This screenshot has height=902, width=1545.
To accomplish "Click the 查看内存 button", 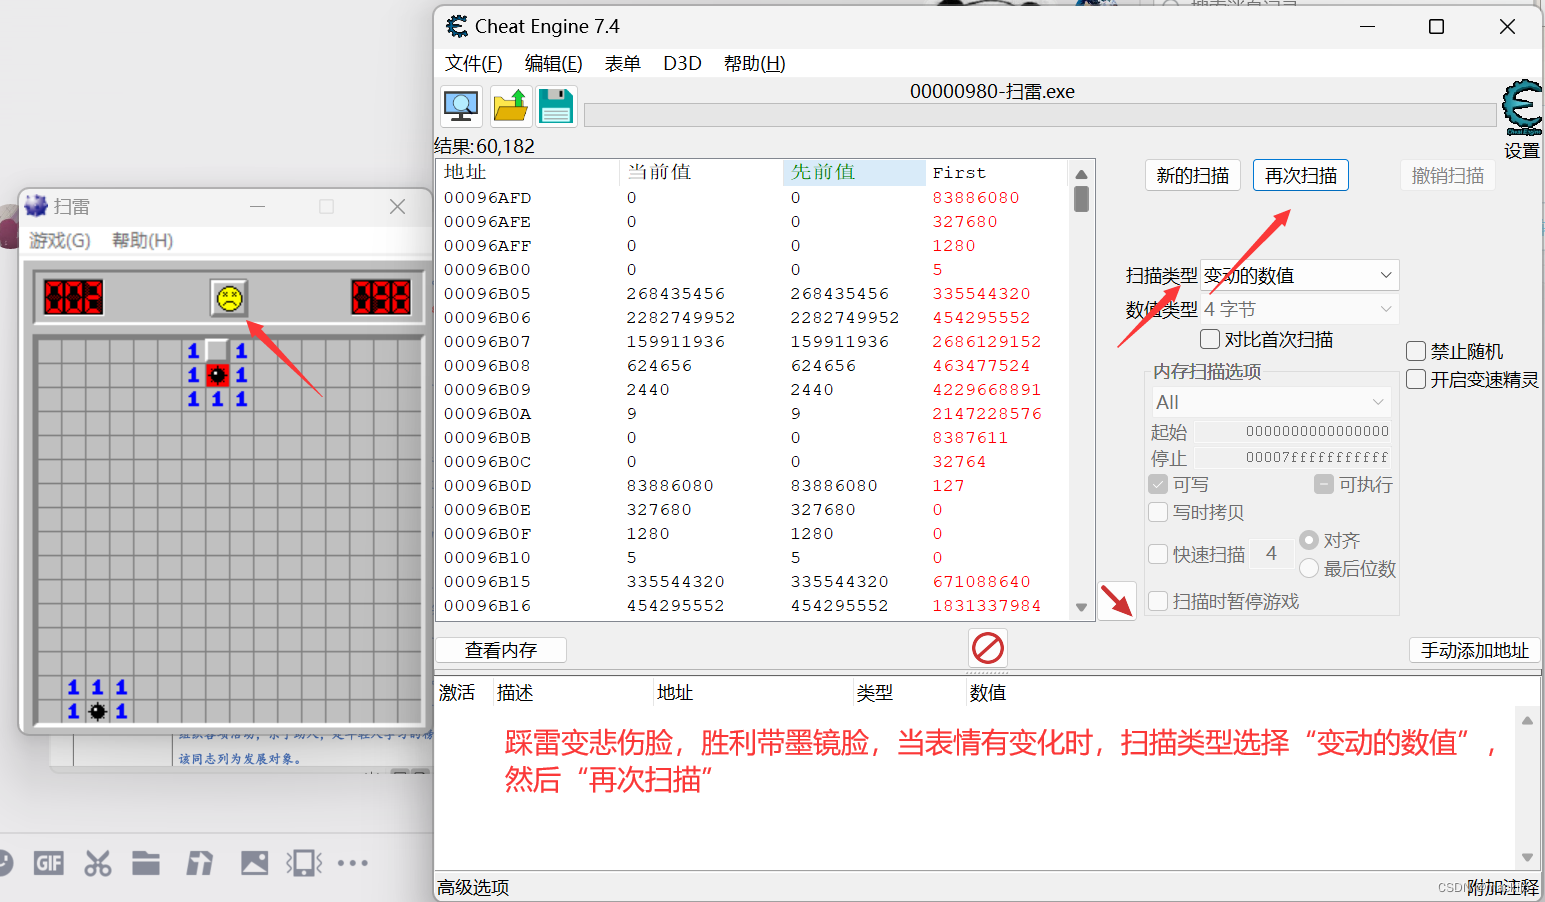I will (501, 650).
